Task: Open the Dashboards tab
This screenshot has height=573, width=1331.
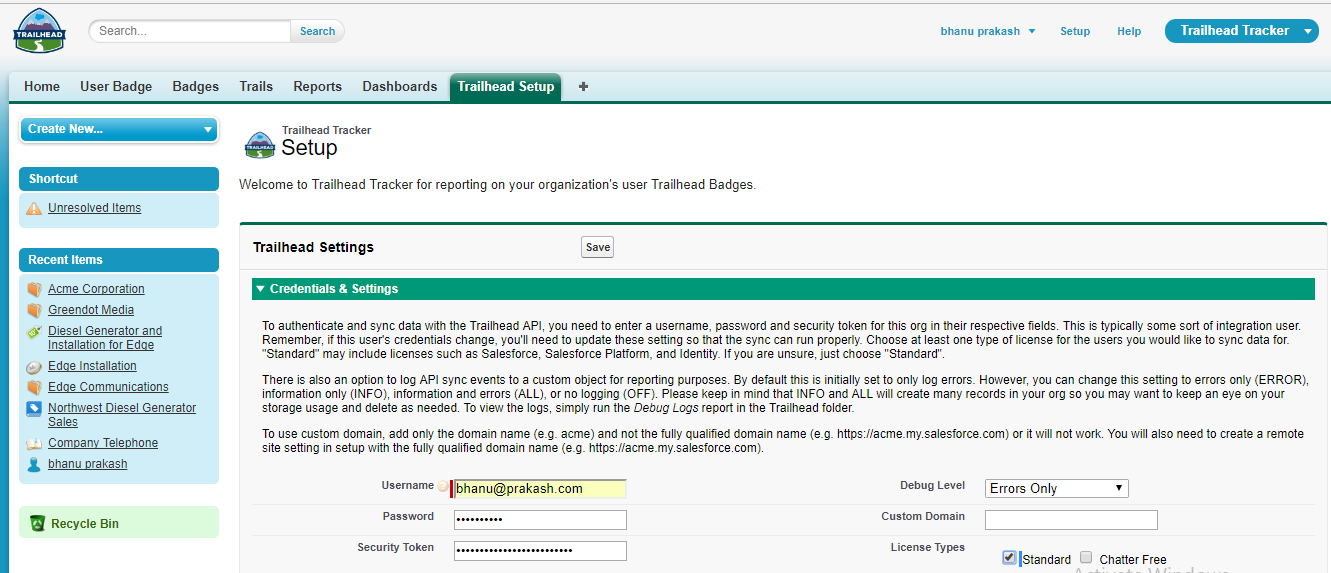Action: 400,87
